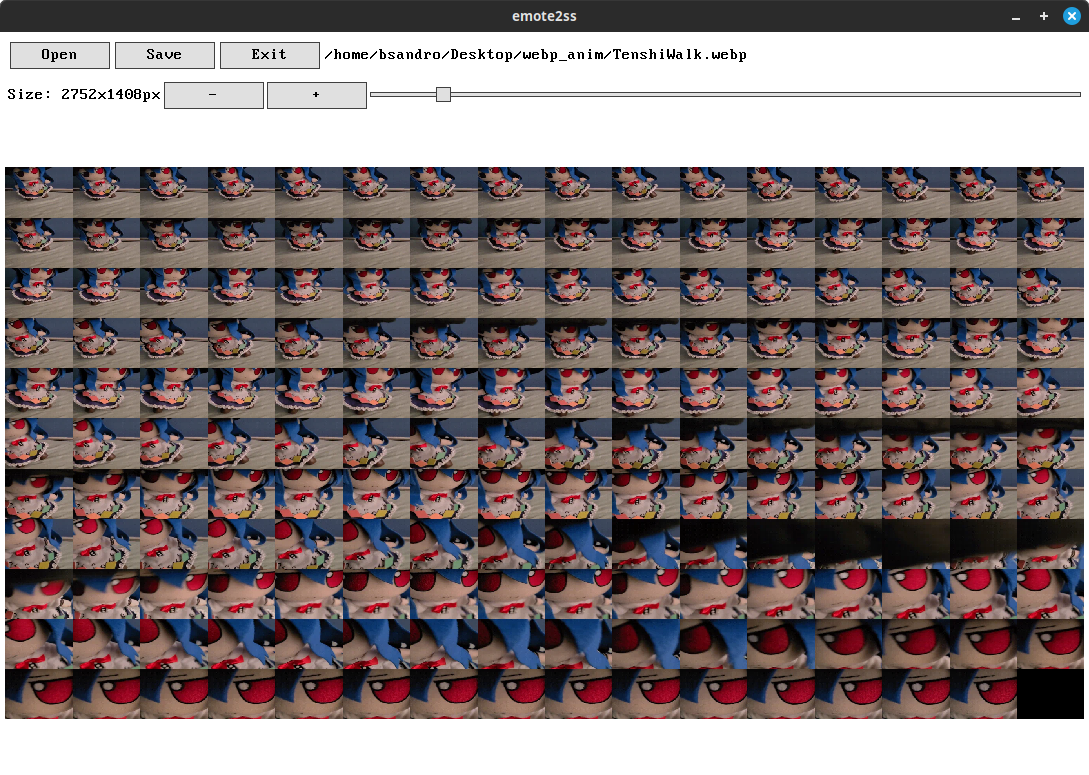Shrink the spritesheet with the minus button
Screen dimensions: 1089x775
pos(213,95)
